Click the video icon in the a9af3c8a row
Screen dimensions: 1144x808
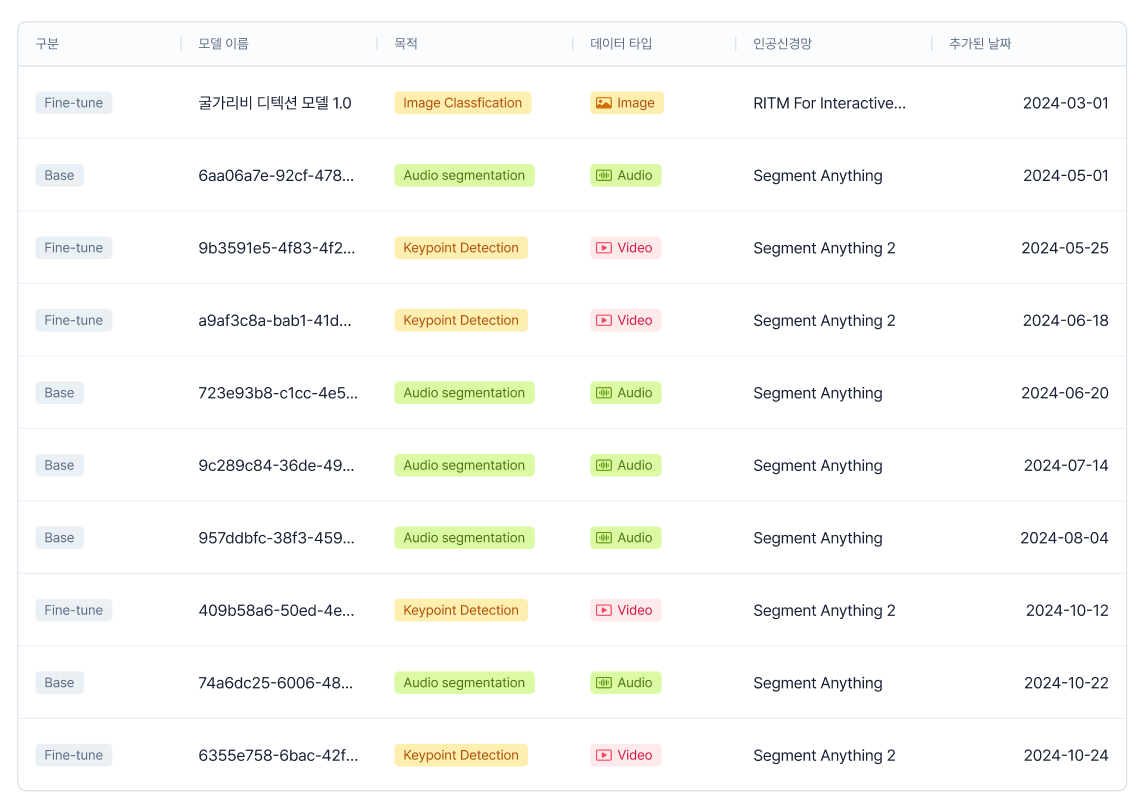[x=603, y=320]
